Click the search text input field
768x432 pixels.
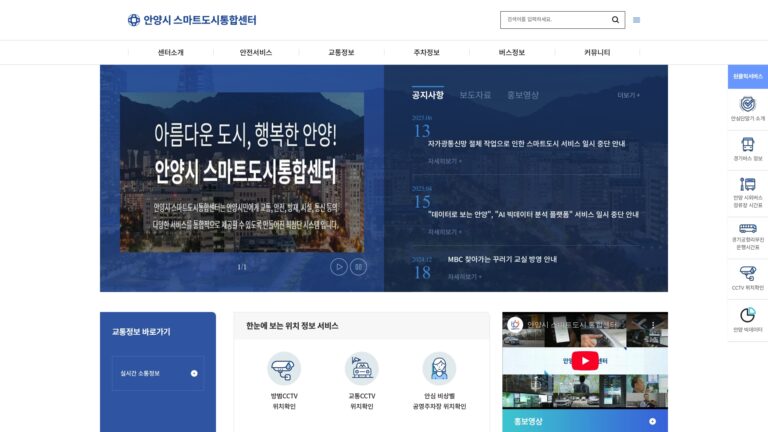[556, 20]
